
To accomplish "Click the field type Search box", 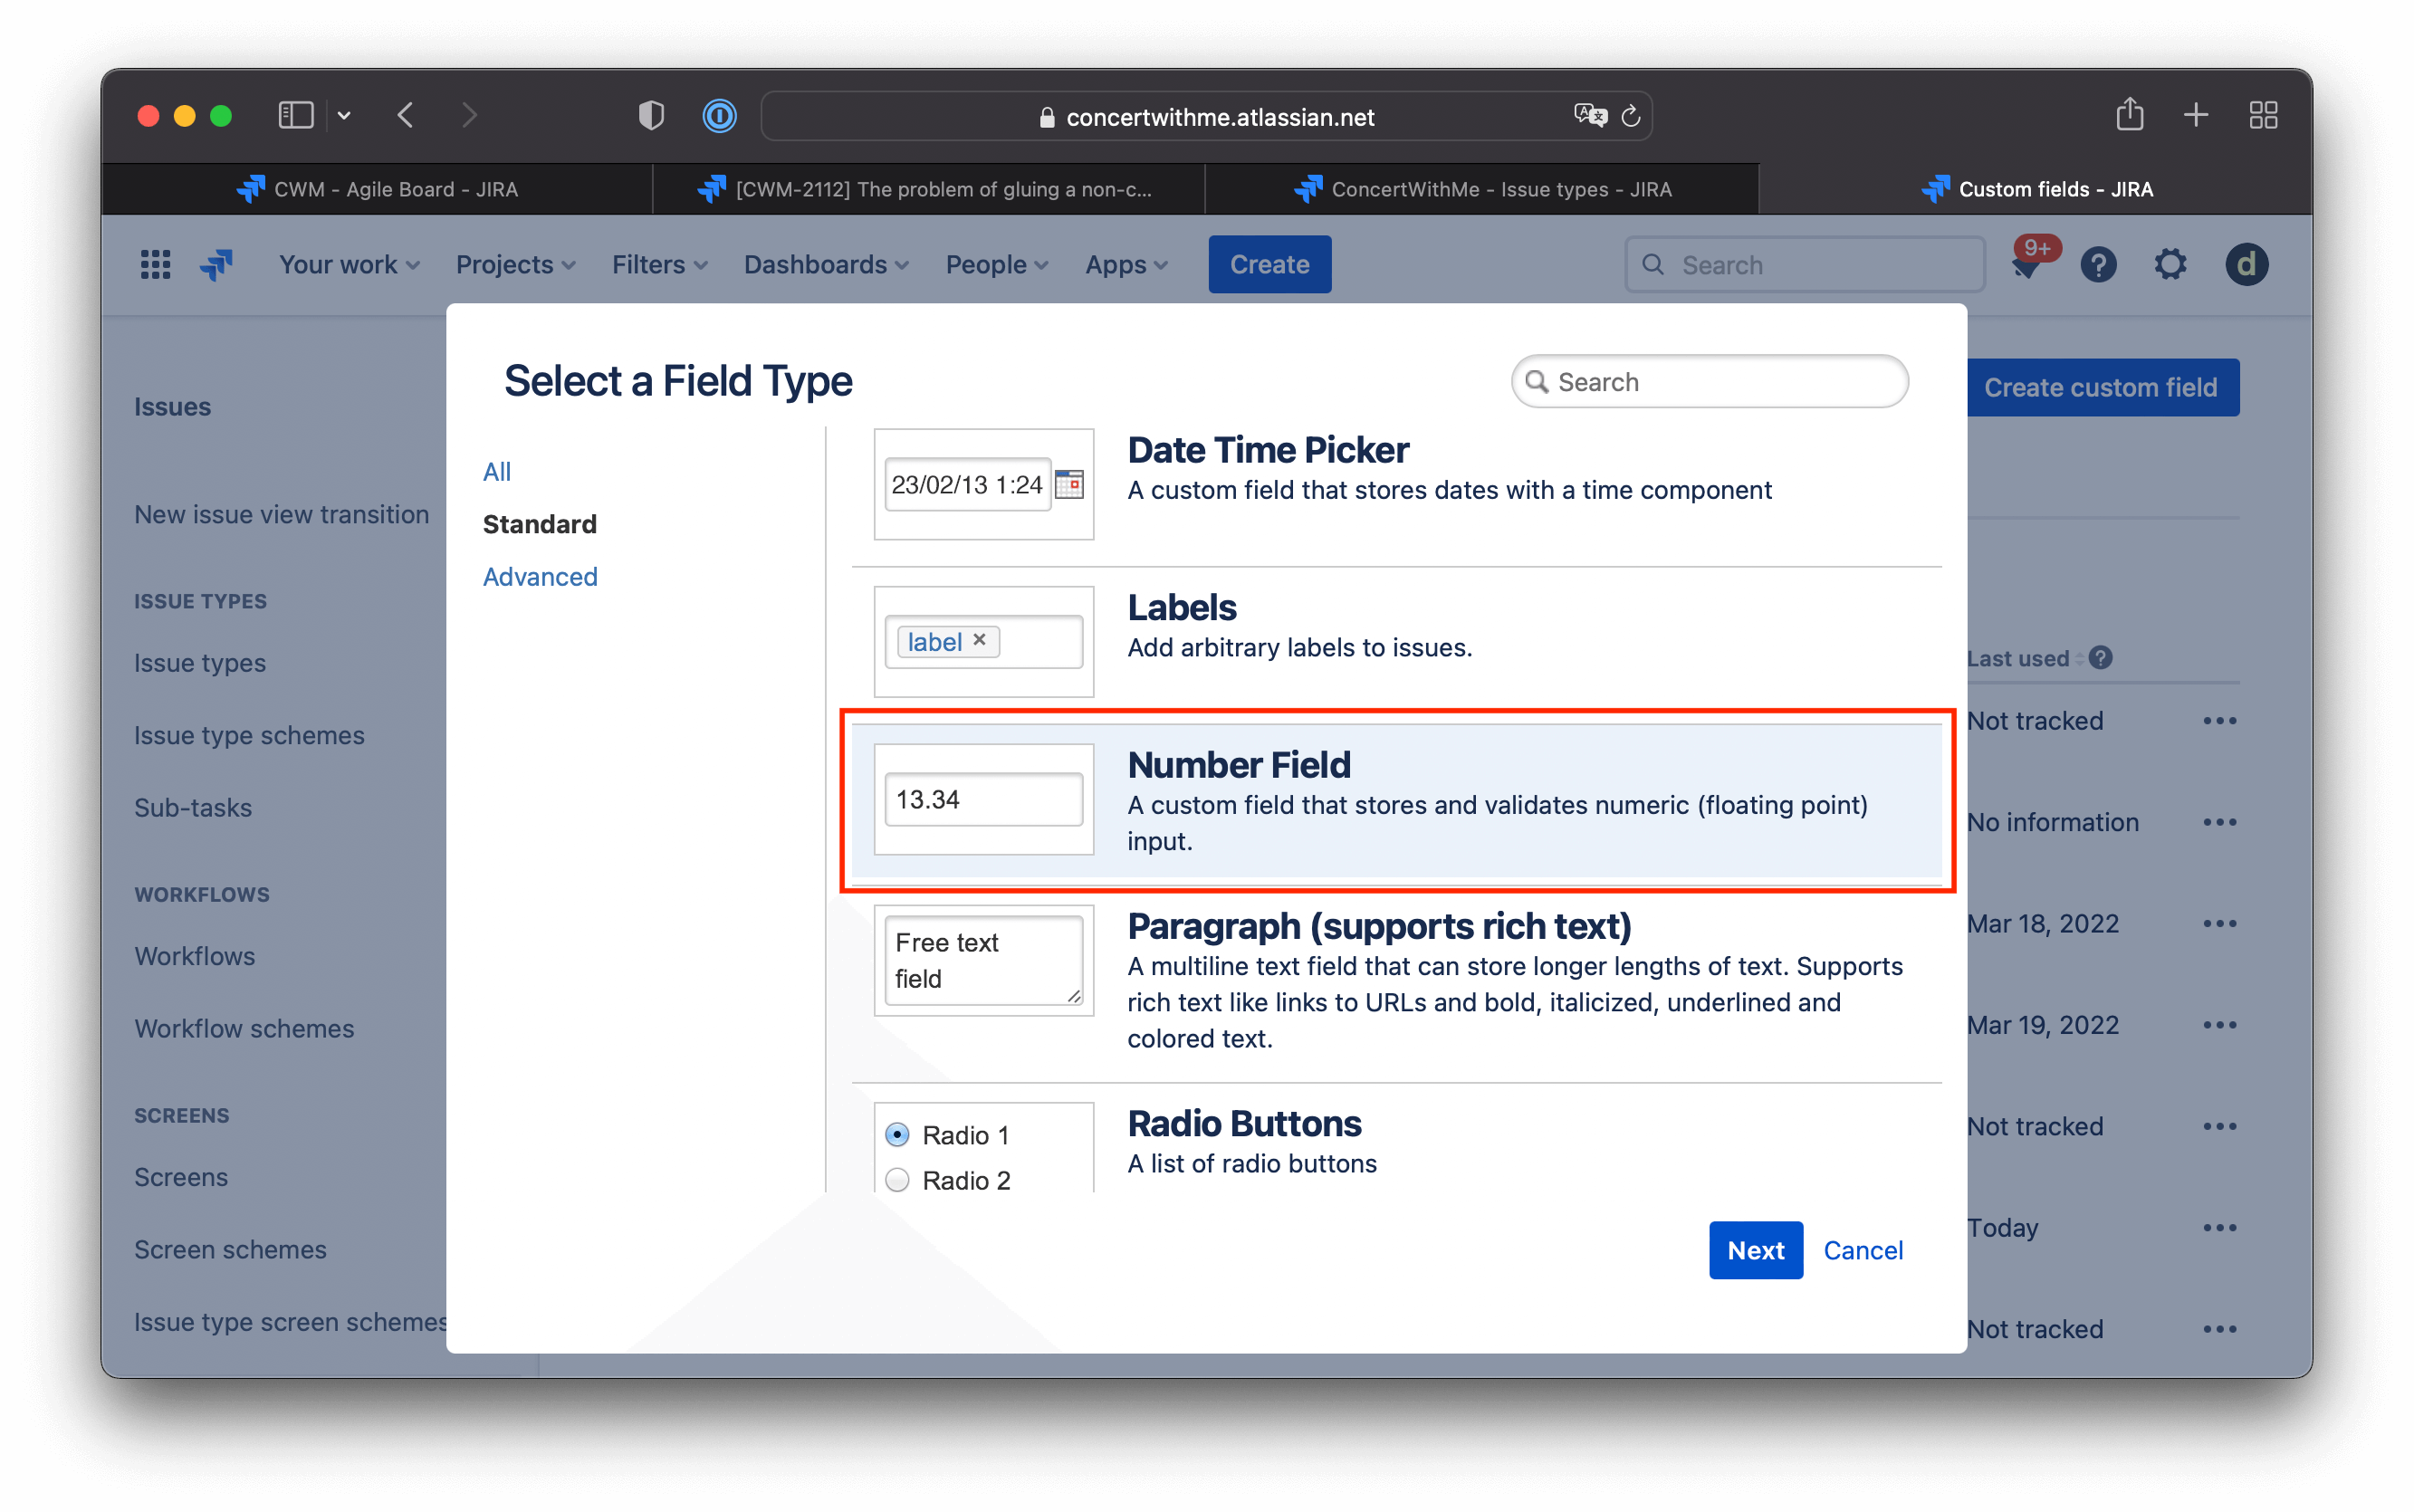I will (1710, 381).
